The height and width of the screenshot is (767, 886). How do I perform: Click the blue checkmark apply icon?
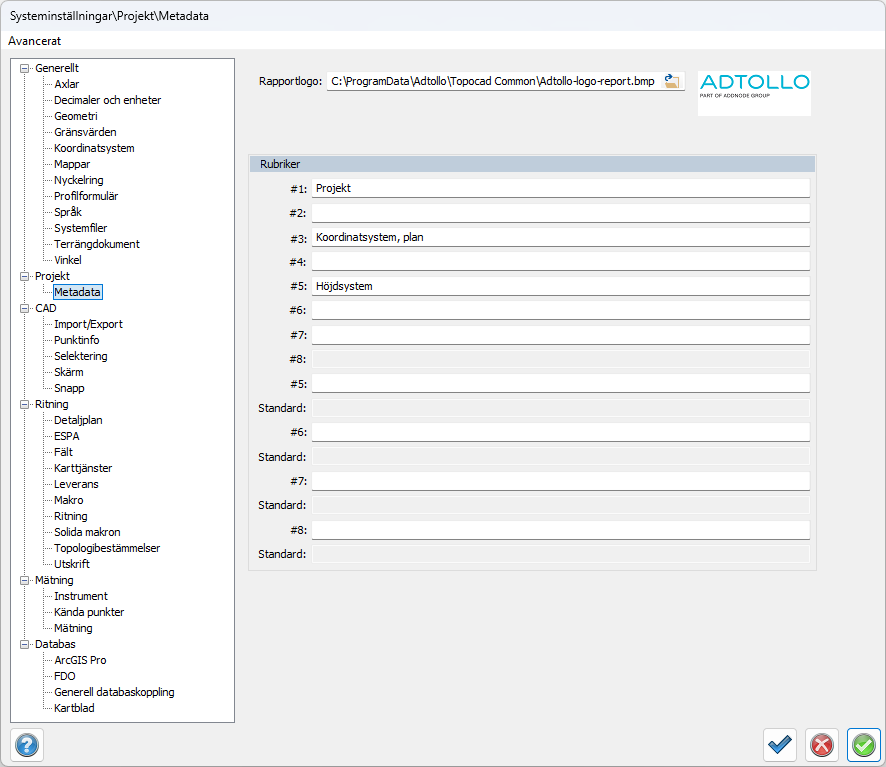click(780, 745)
